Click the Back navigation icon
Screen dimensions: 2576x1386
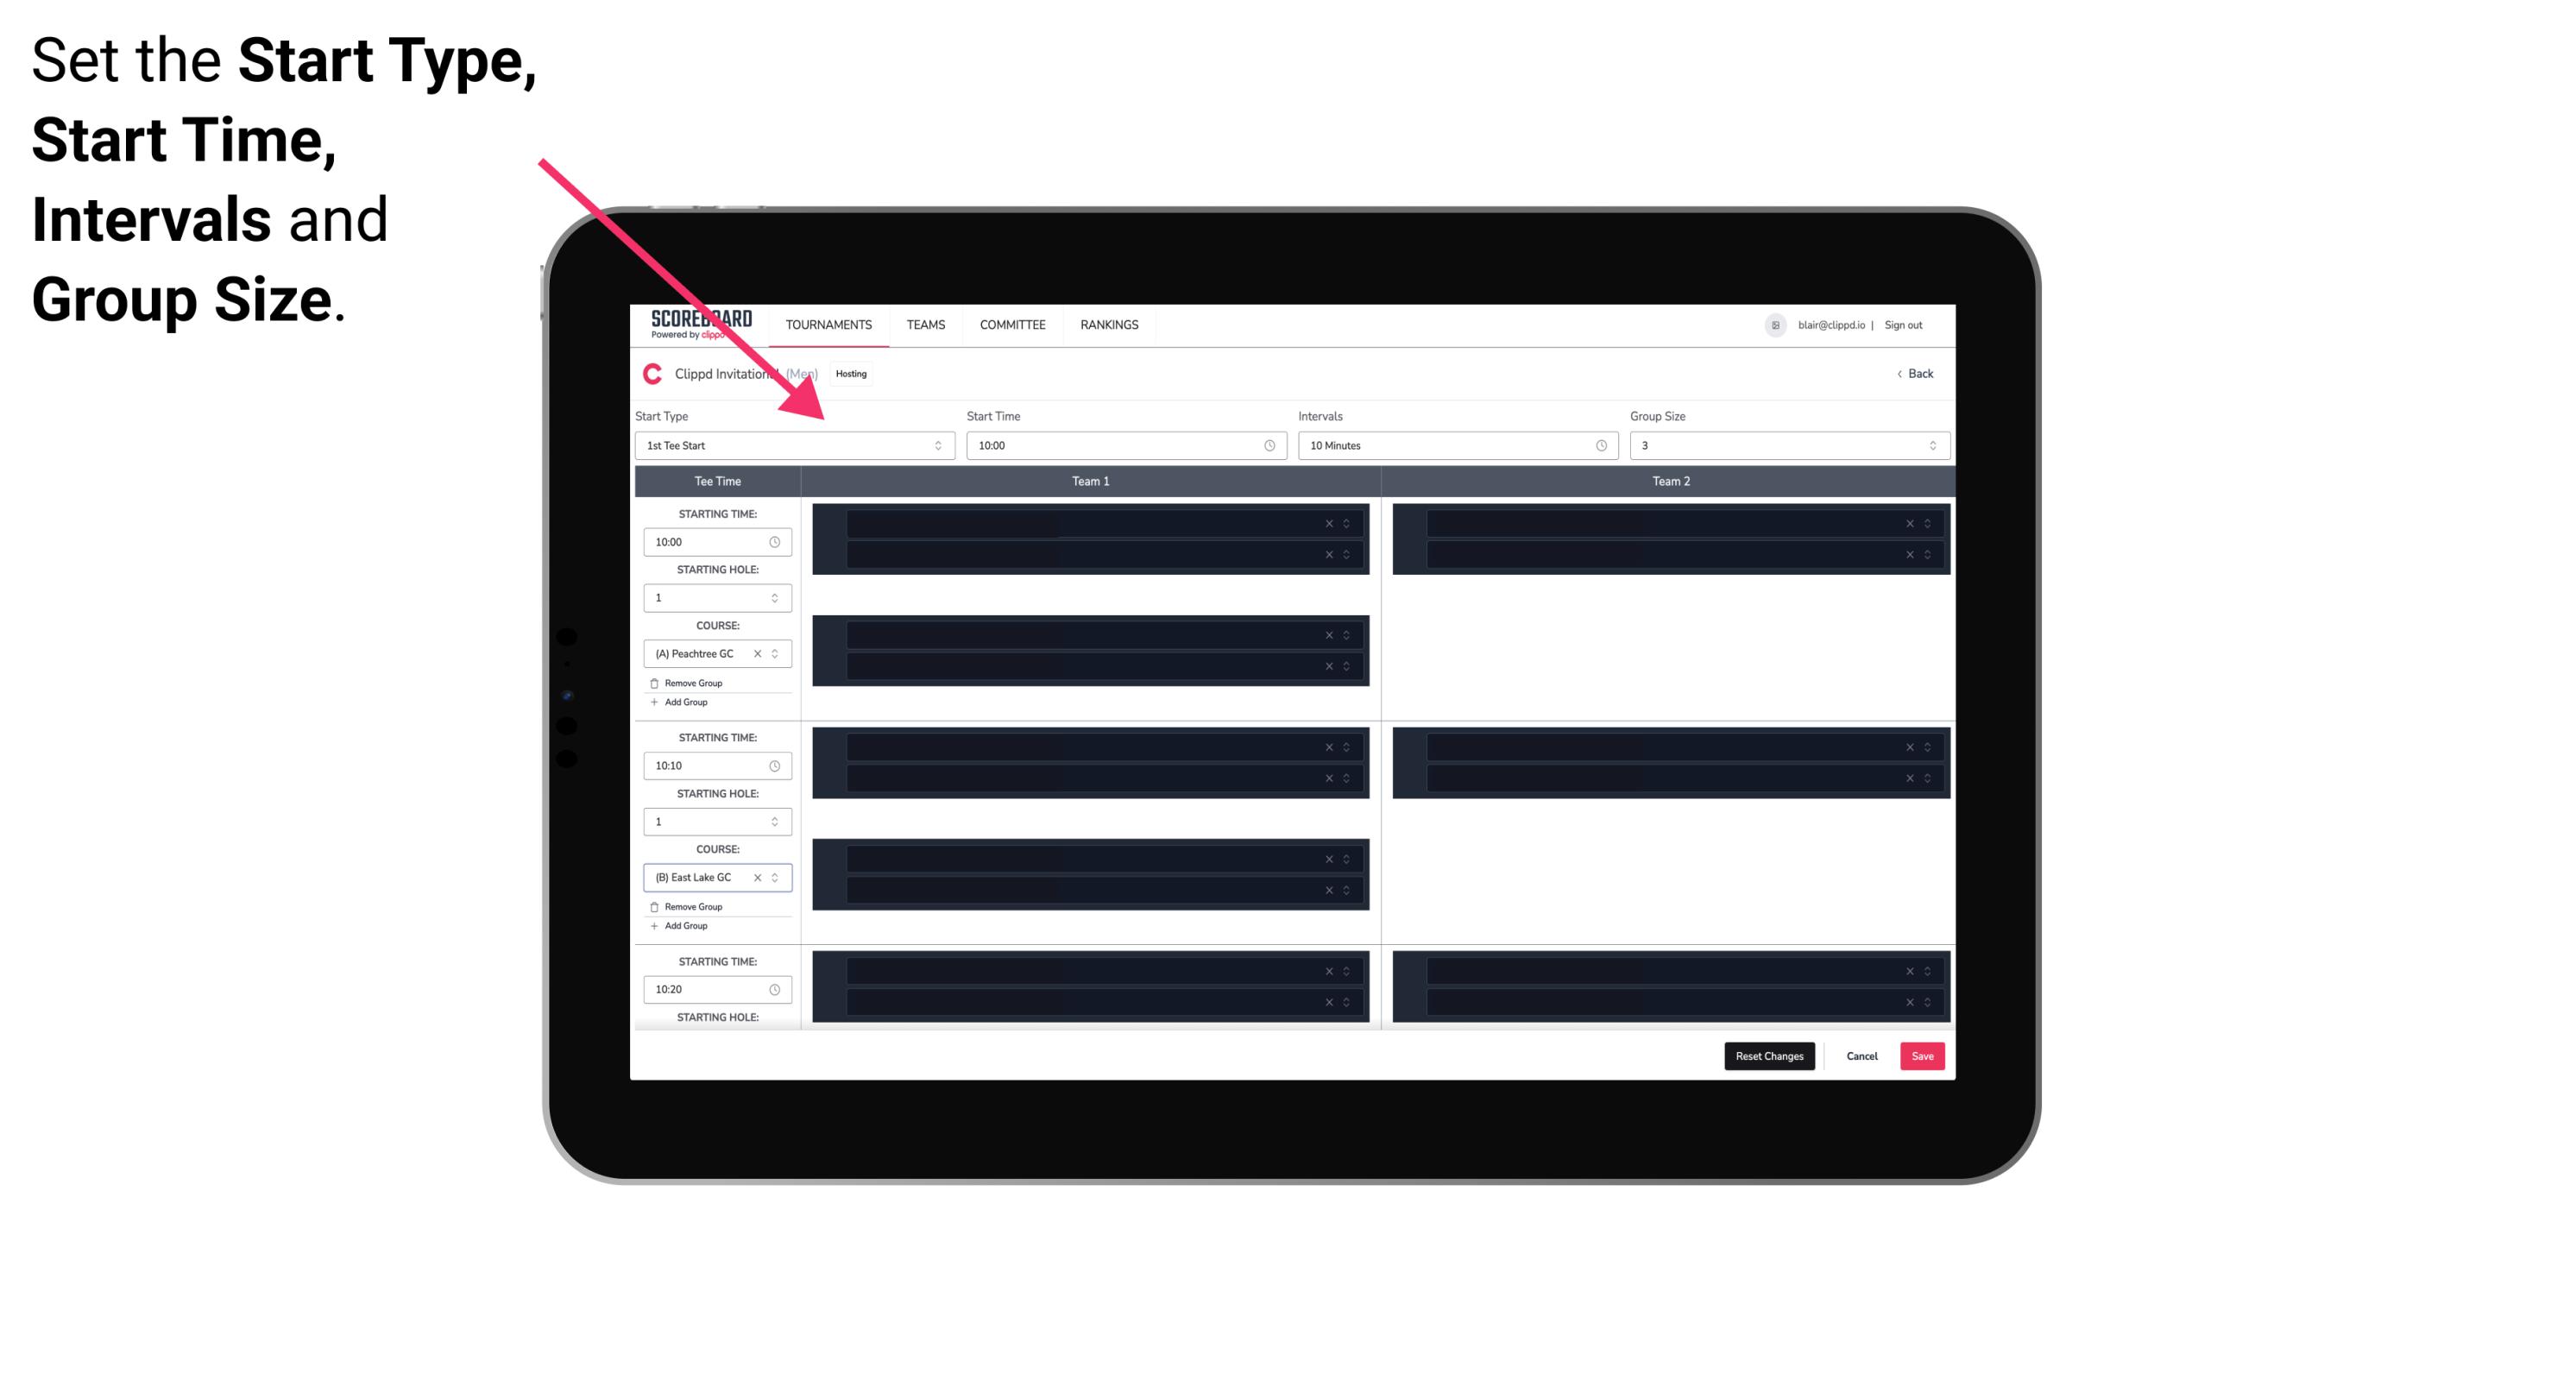pyautogui.click(x=1899, y=372)
